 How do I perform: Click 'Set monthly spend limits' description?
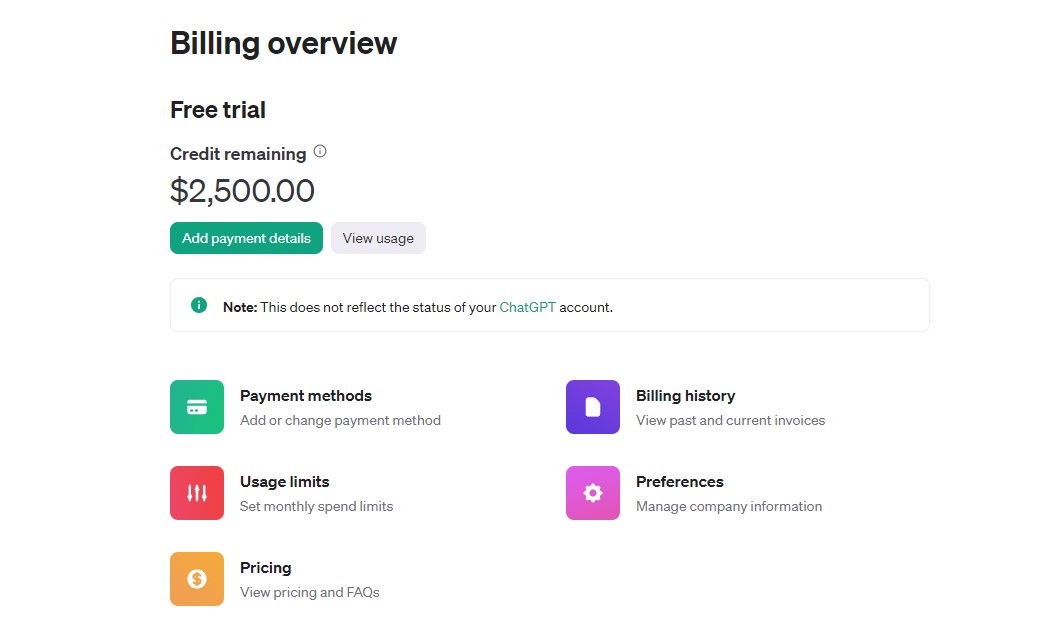316,507
